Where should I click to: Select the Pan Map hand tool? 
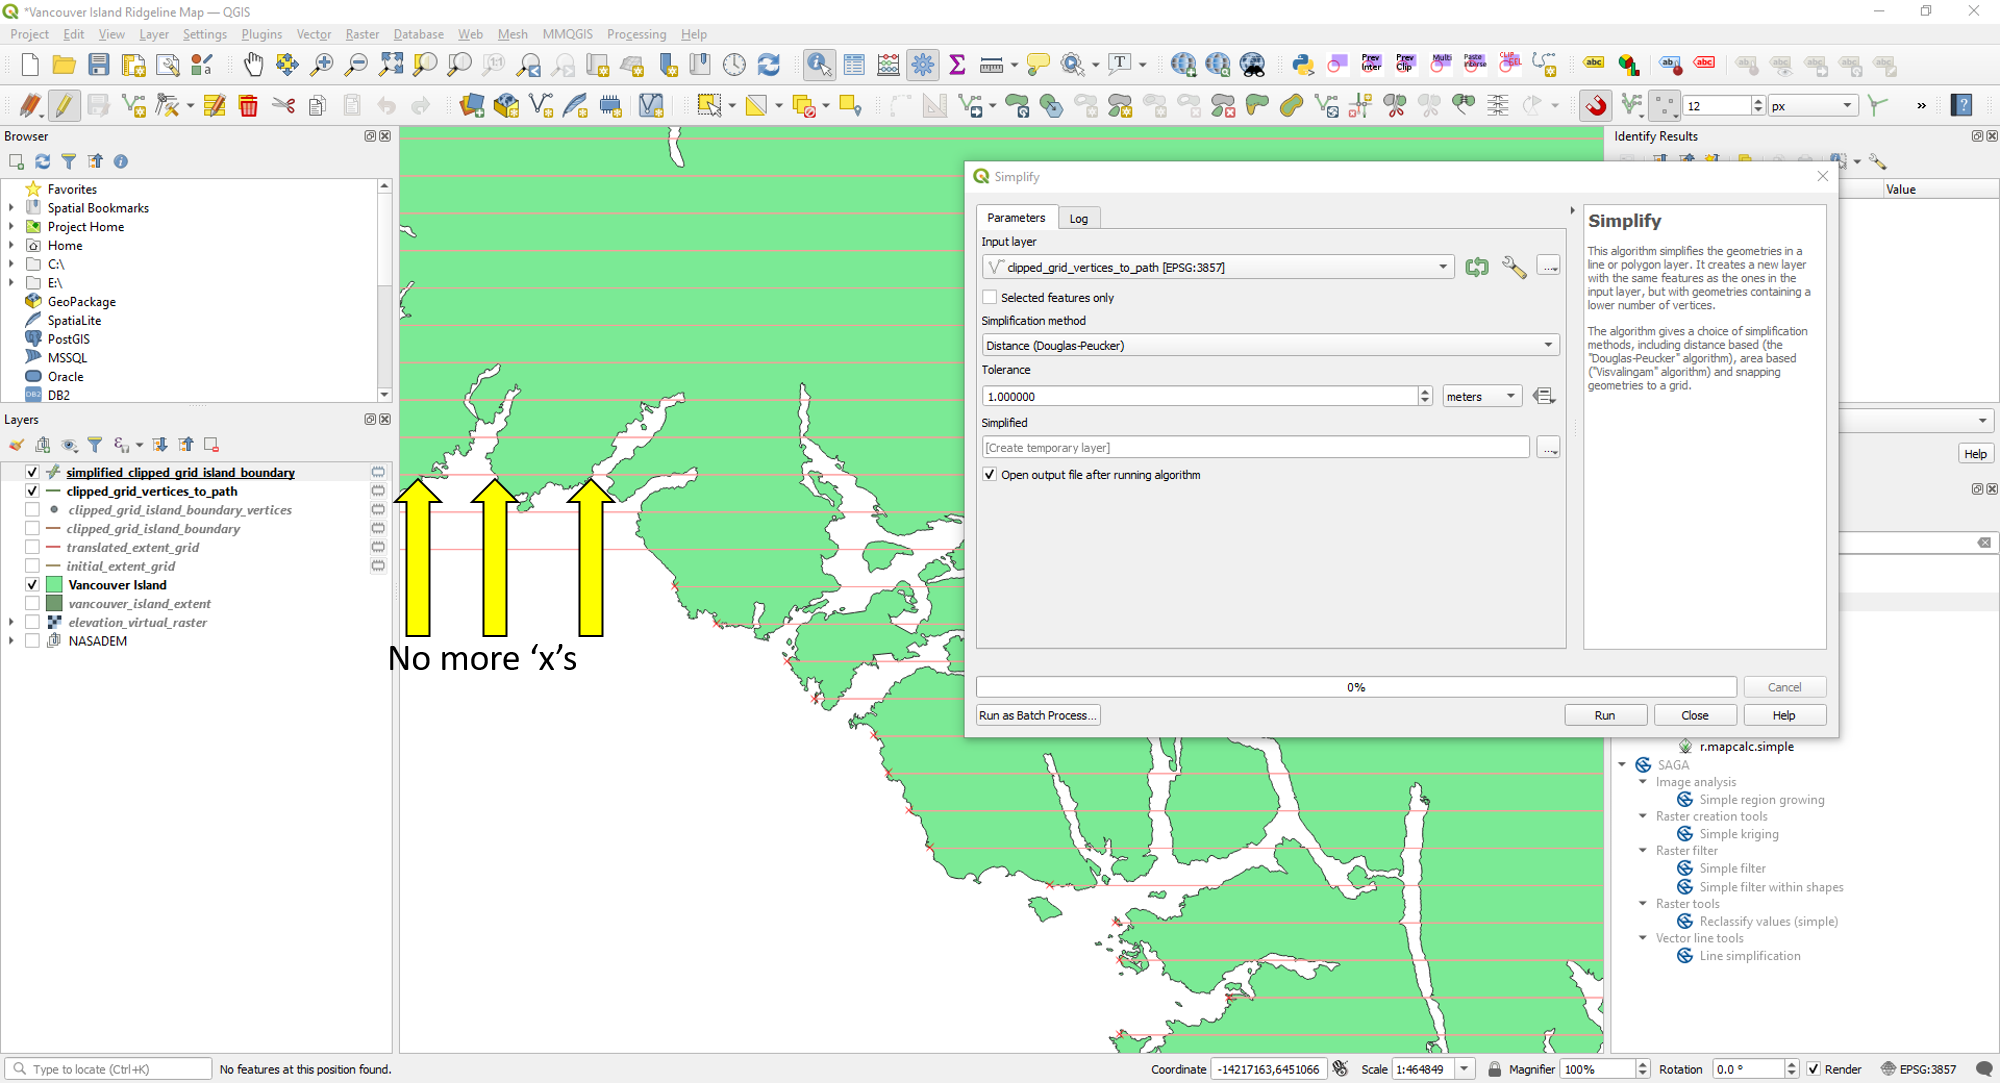pos(253,65)
